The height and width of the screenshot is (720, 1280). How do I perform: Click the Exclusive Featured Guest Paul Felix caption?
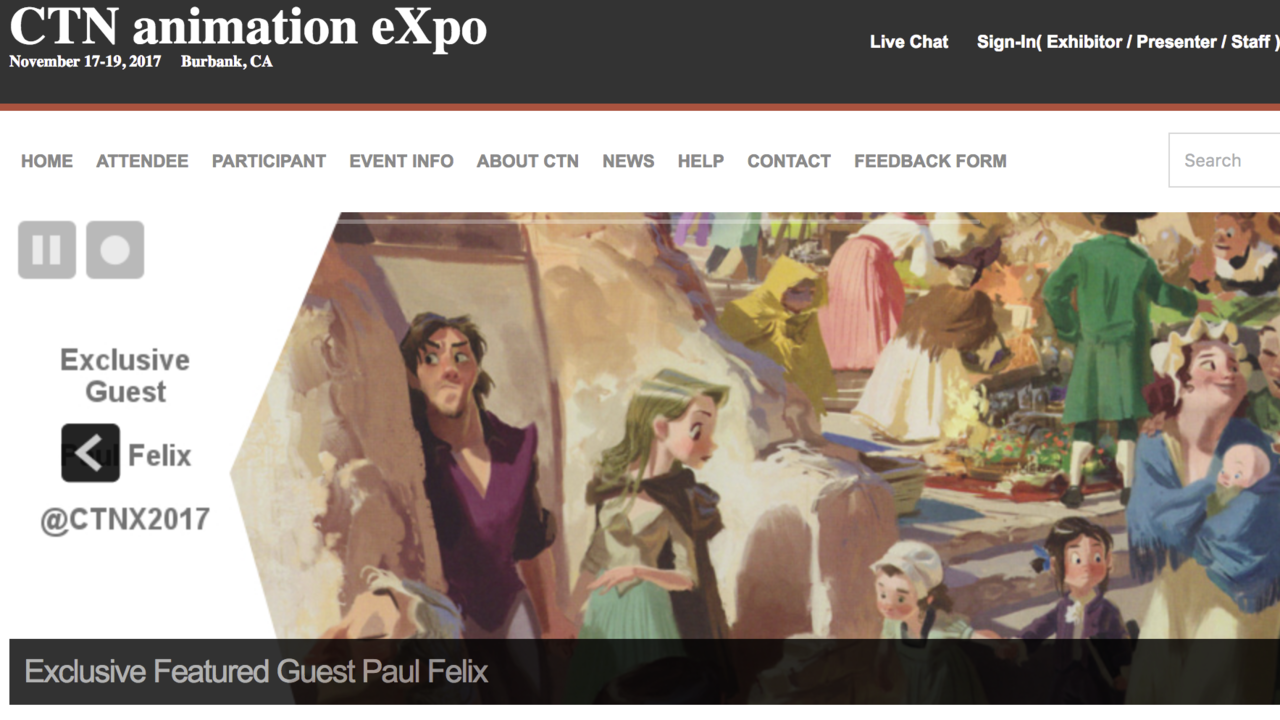pos(256,671)
